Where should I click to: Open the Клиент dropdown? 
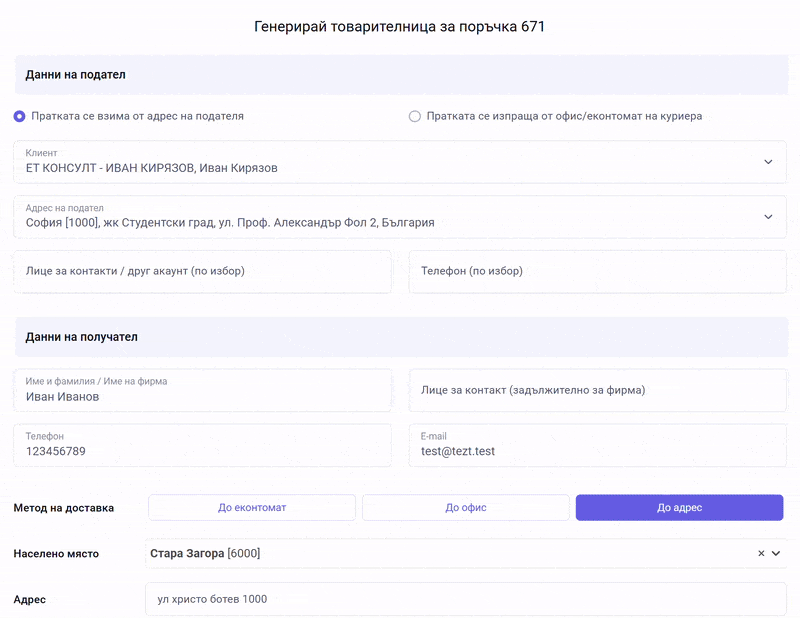[x=400, y=162]
